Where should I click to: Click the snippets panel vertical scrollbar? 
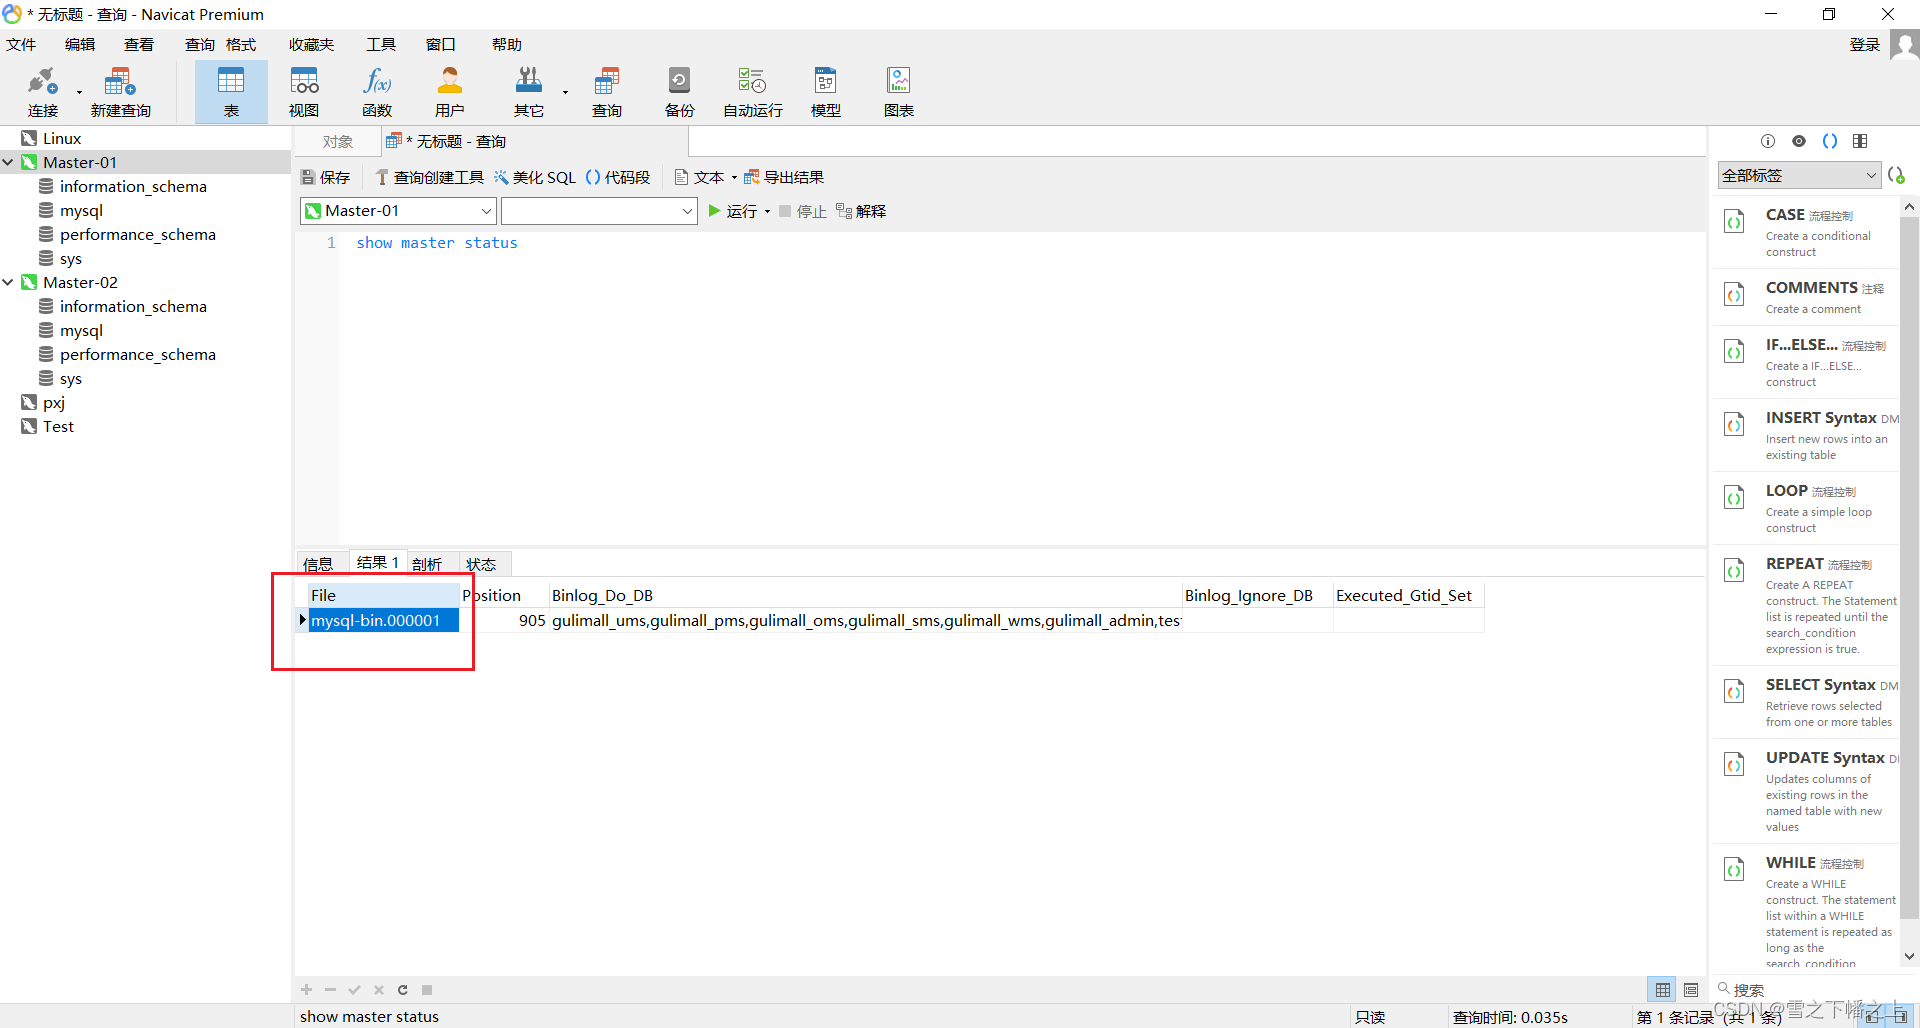[1910, 566]
